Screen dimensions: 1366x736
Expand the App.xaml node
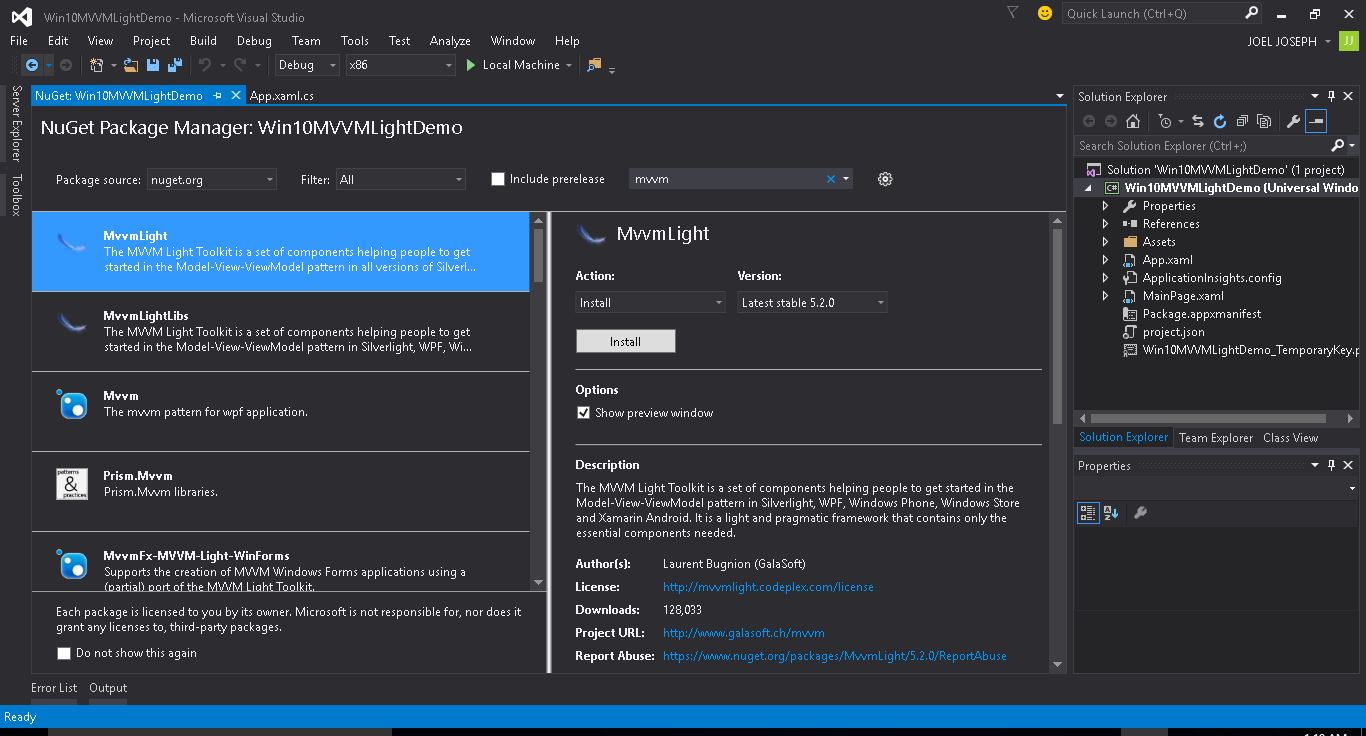click(1105, 260)
